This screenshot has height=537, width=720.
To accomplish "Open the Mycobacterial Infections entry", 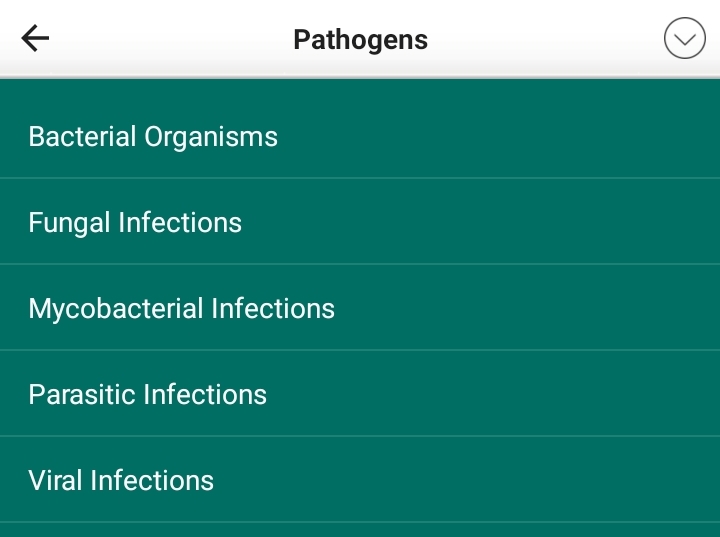I will 360,308.
